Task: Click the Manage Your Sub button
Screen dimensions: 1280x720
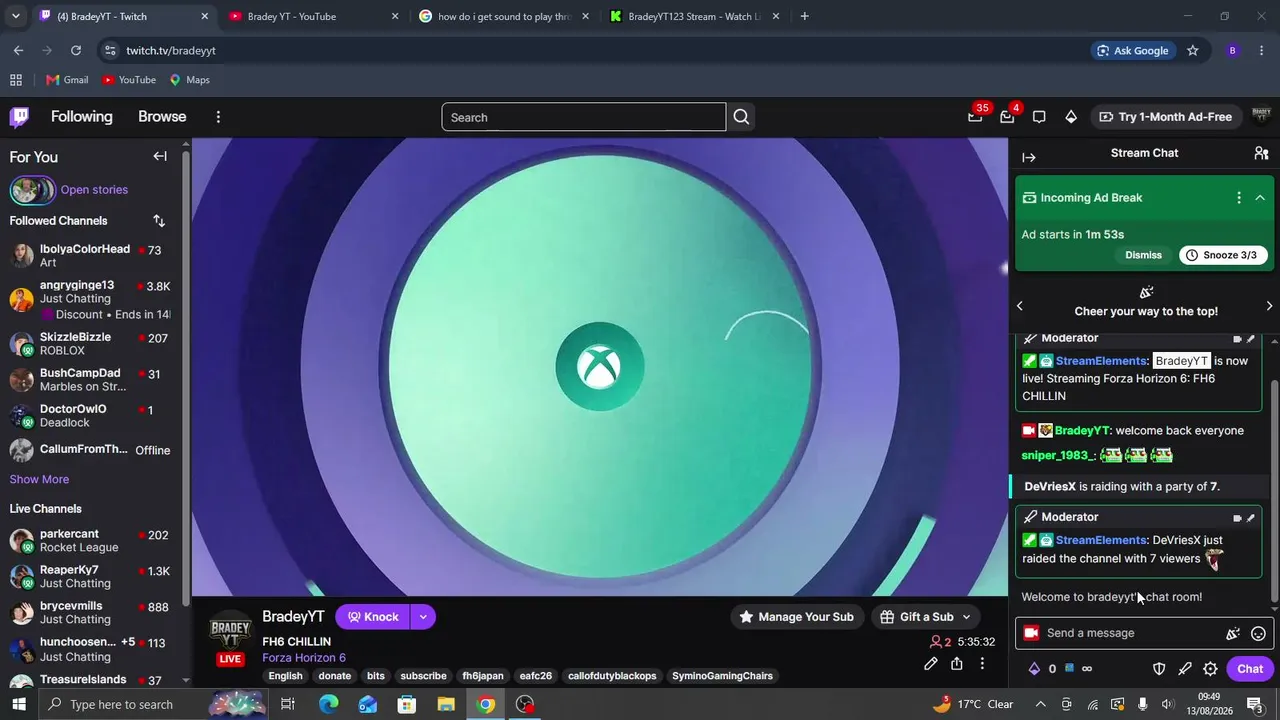Action: (796, 617)
